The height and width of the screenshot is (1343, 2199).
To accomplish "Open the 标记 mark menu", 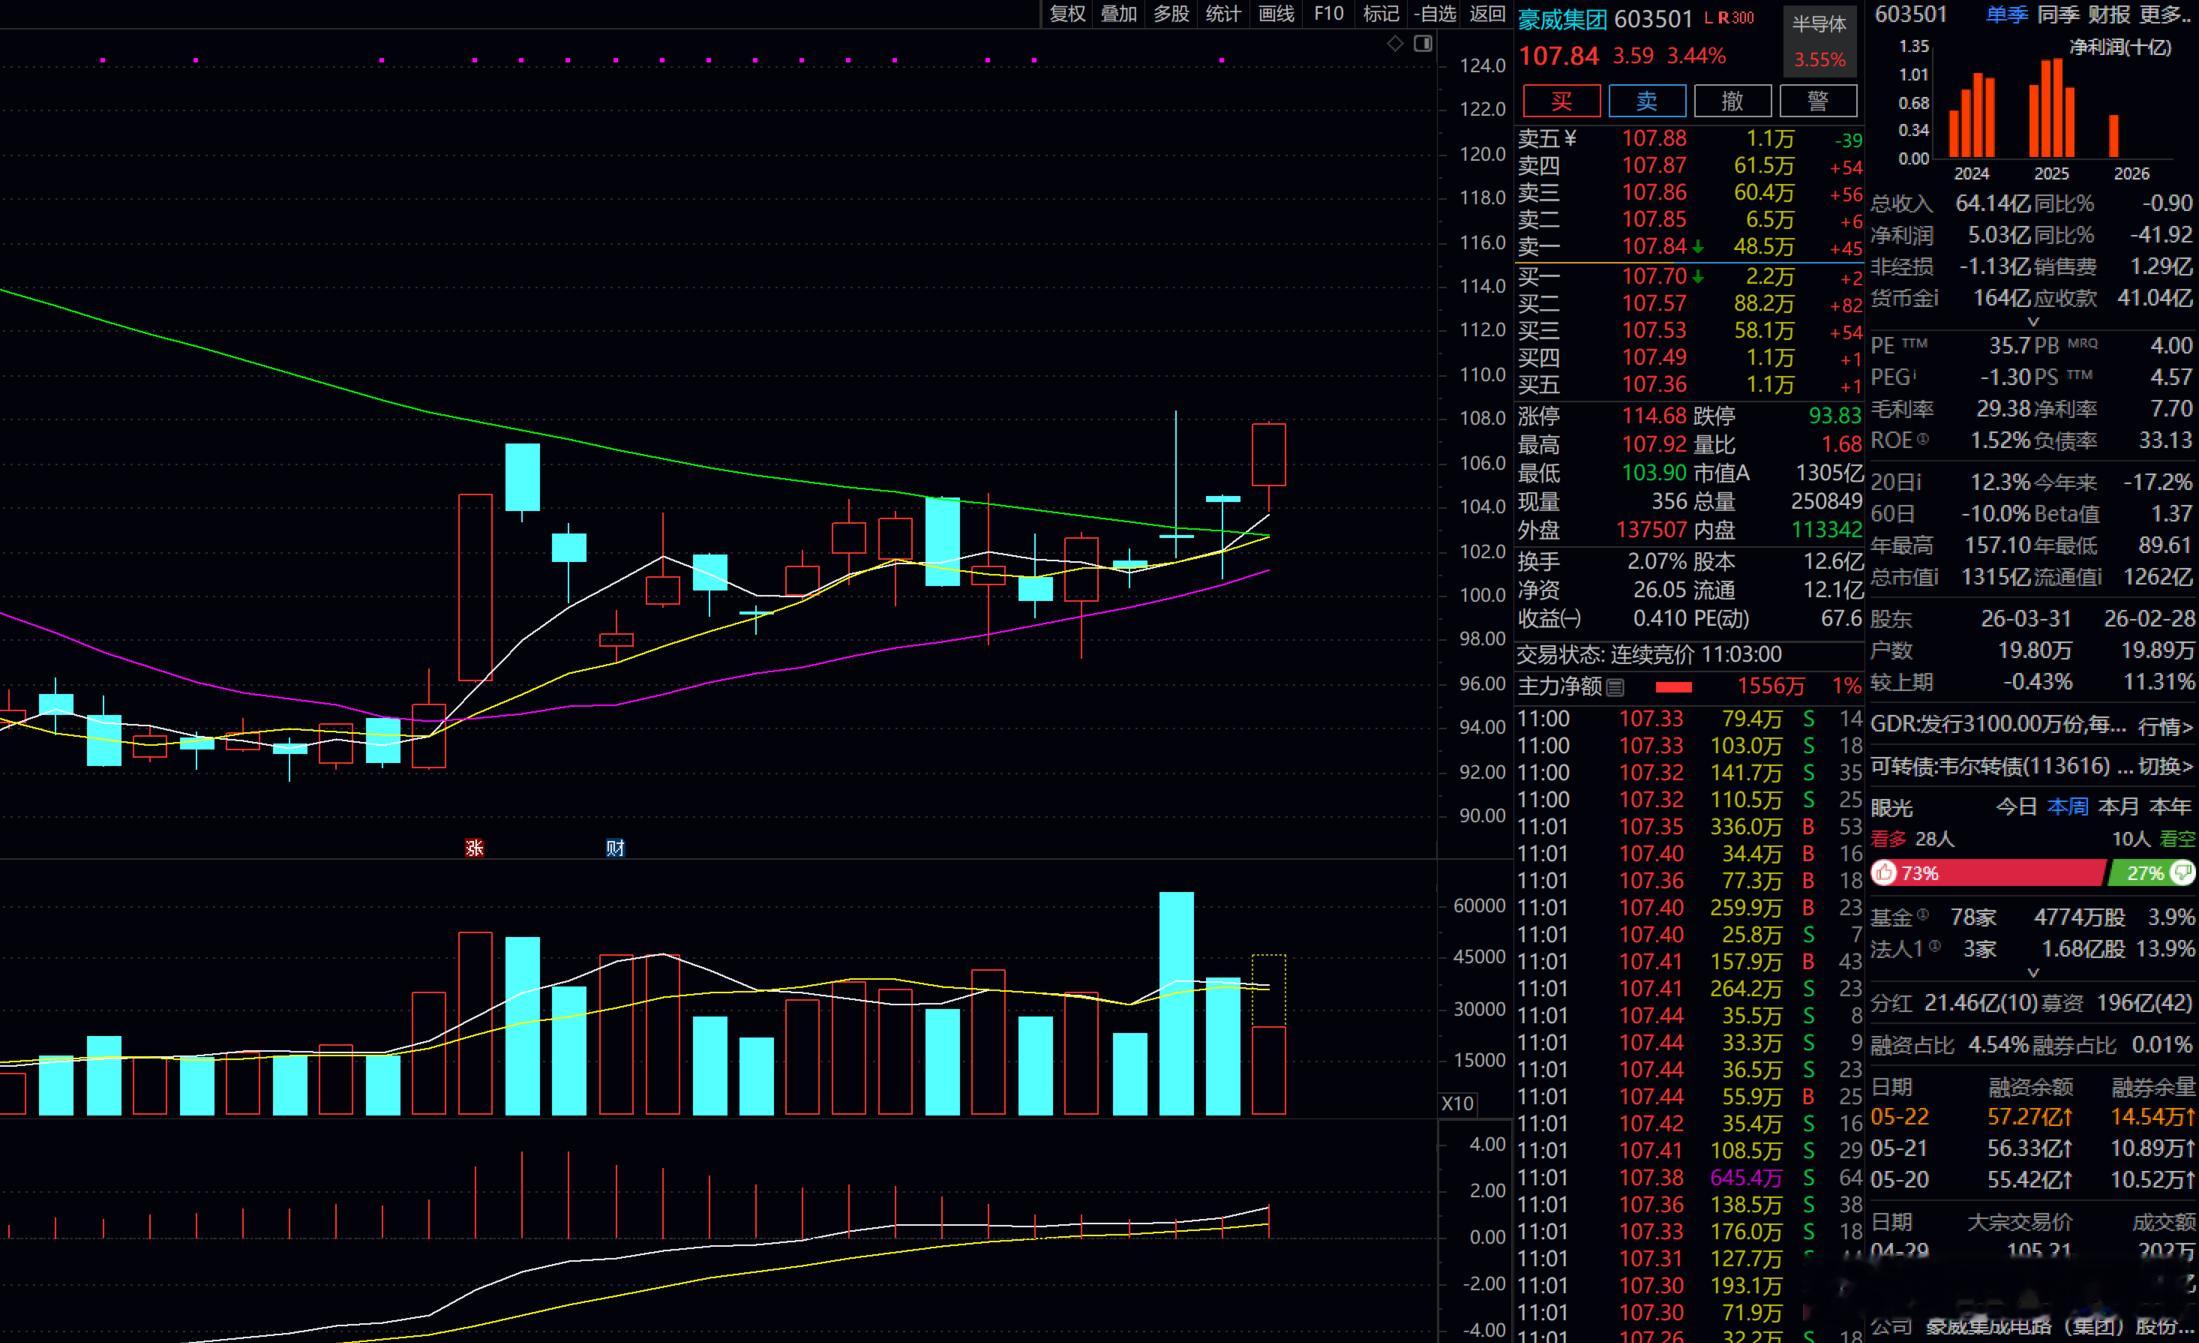I will [1381, 13].
